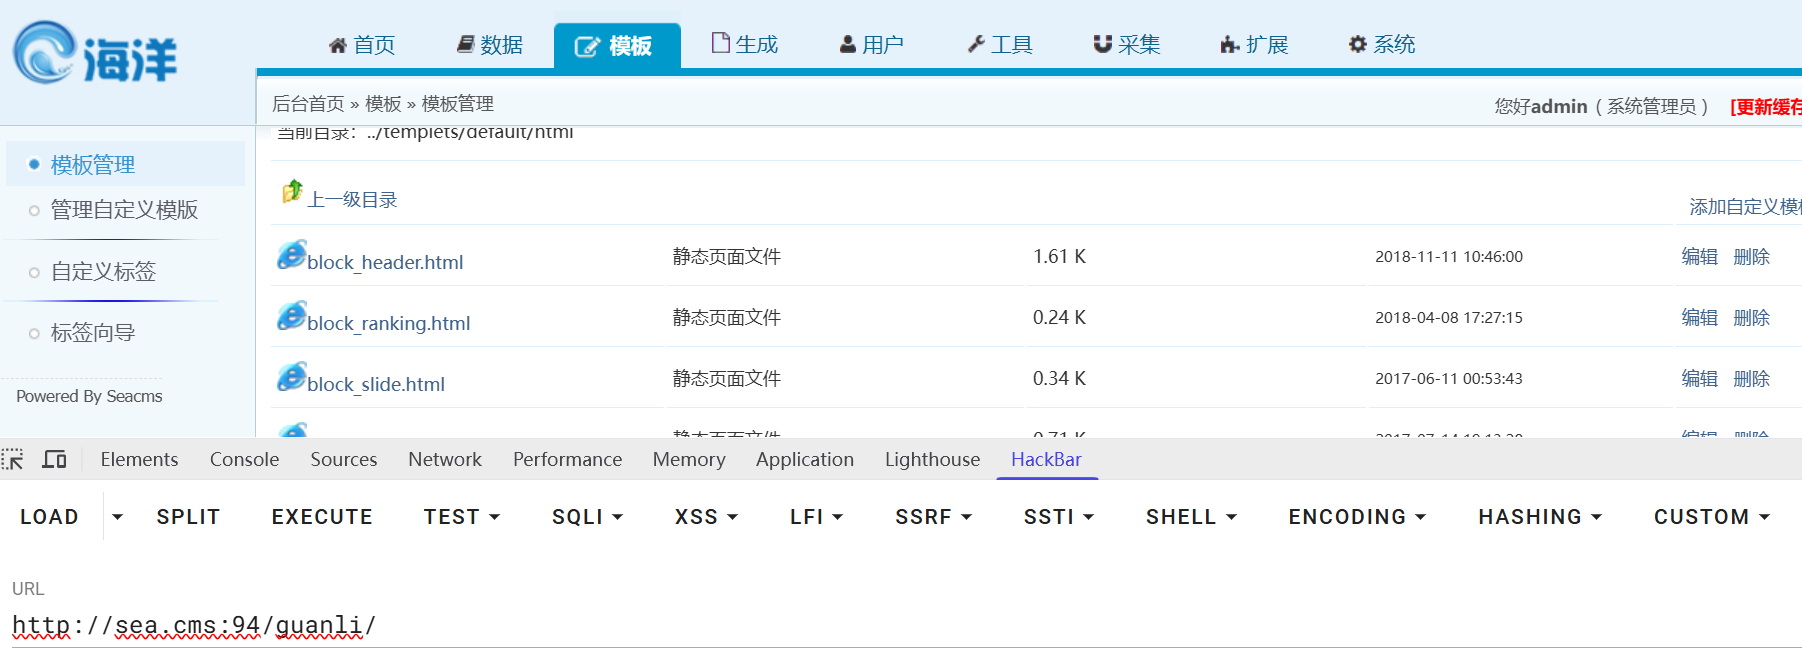Viewport: 1802px width, 650px height.
Task: Open the 首页 home nav item
Action: pos(362,45)
